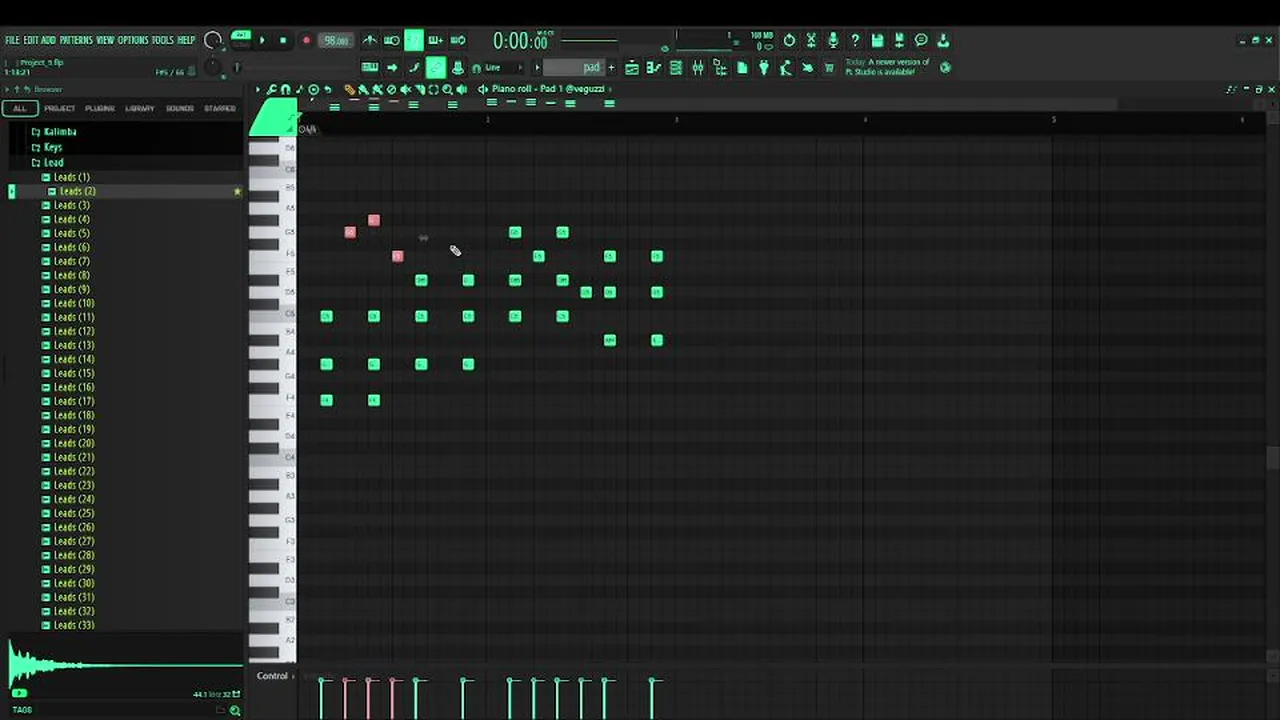The image size is (1280, 720).
Task: Open the Mixer faders icon
Action: coord(698,68)
